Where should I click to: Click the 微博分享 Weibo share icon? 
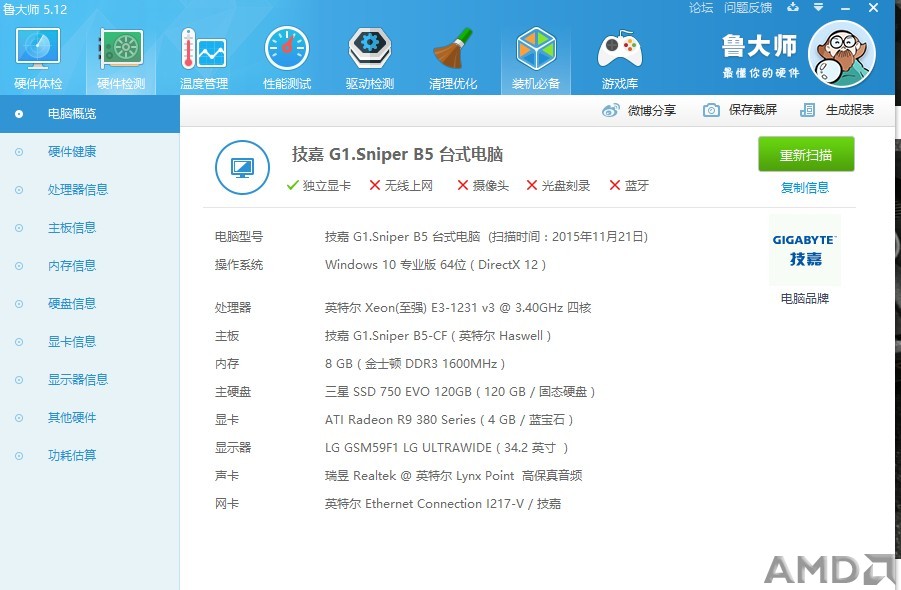[611, 110]
